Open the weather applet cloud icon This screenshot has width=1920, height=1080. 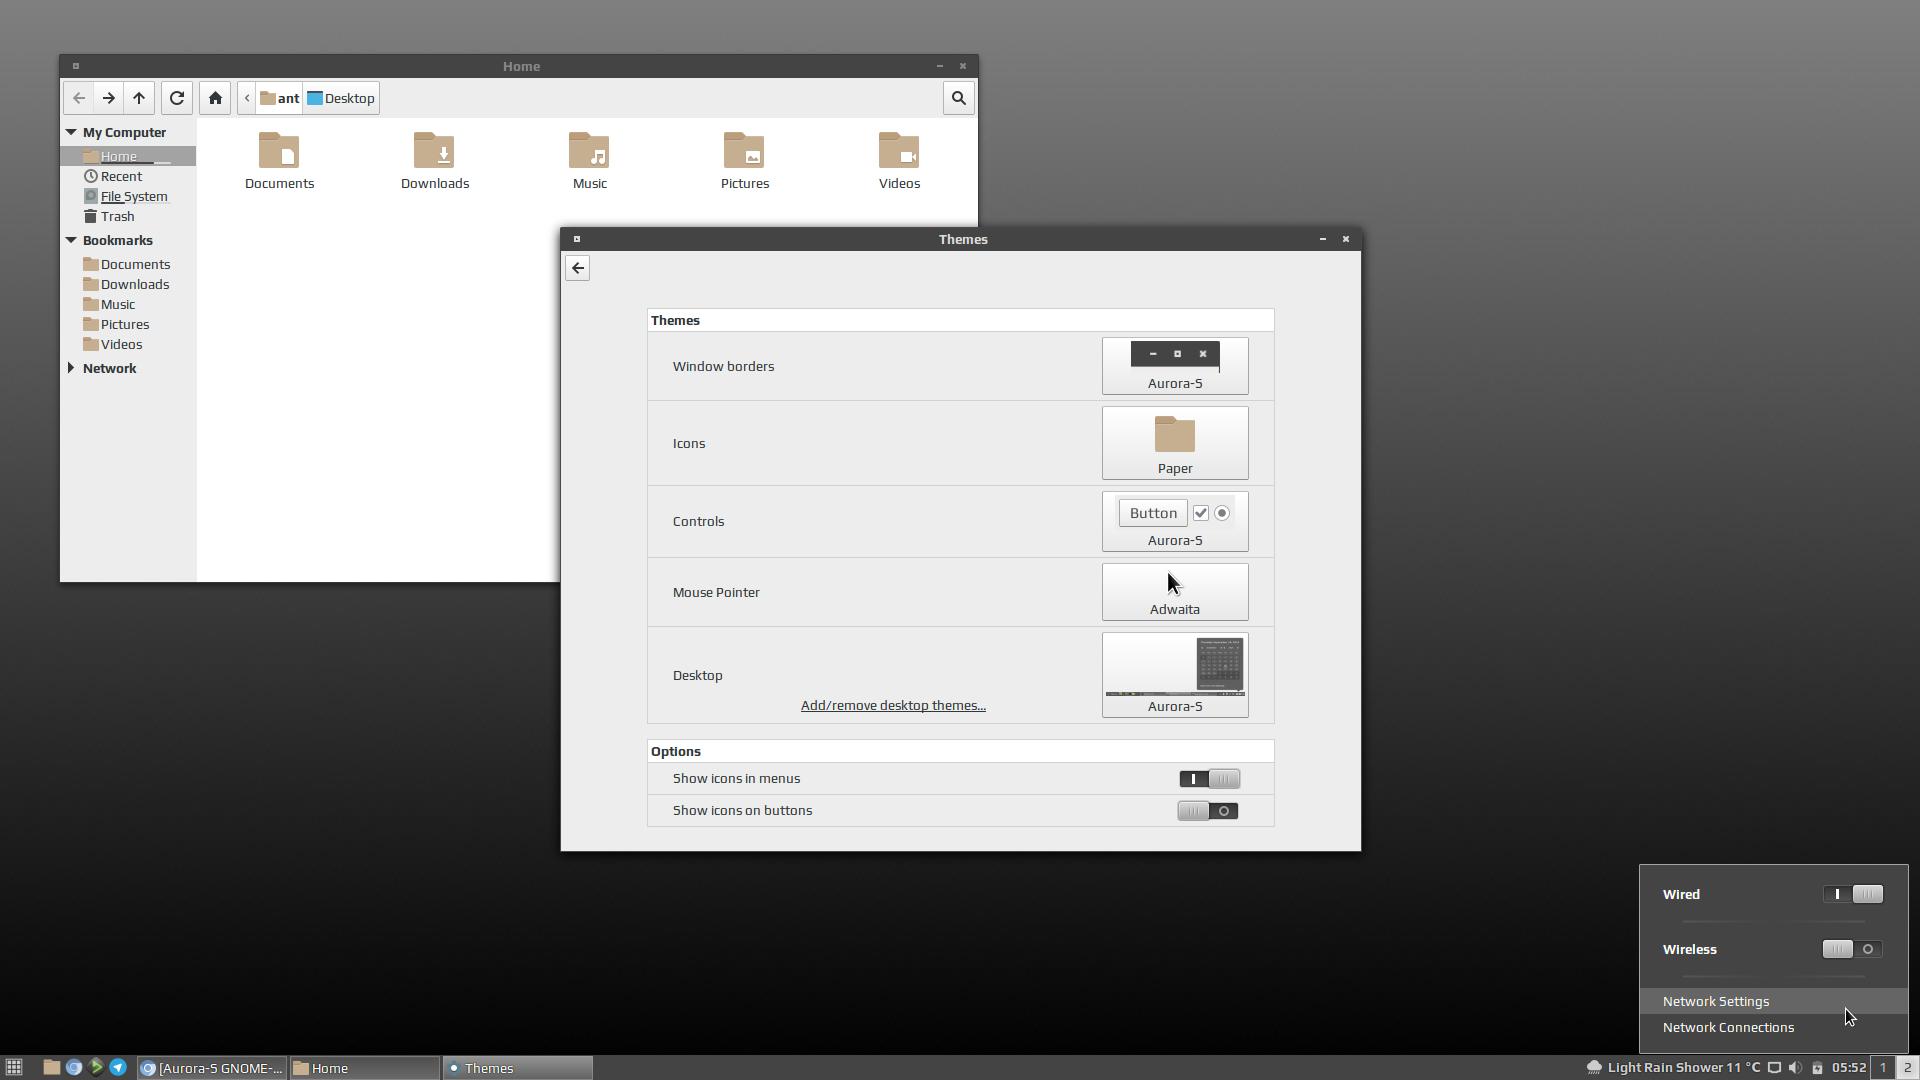pyautogui.click(x=1594, y=1068)
